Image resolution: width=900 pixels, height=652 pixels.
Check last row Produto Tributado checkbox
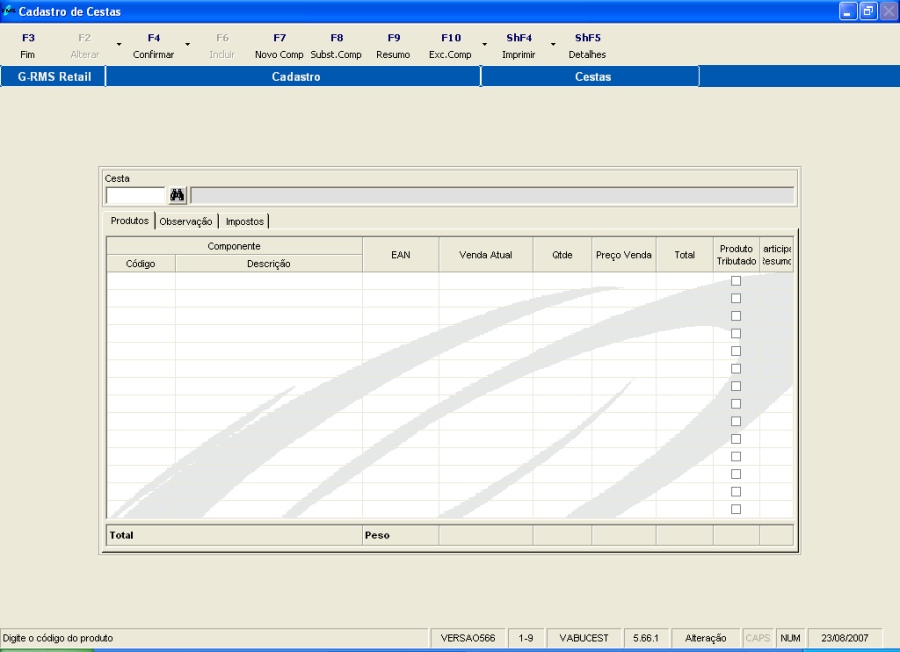coord(736,509)
